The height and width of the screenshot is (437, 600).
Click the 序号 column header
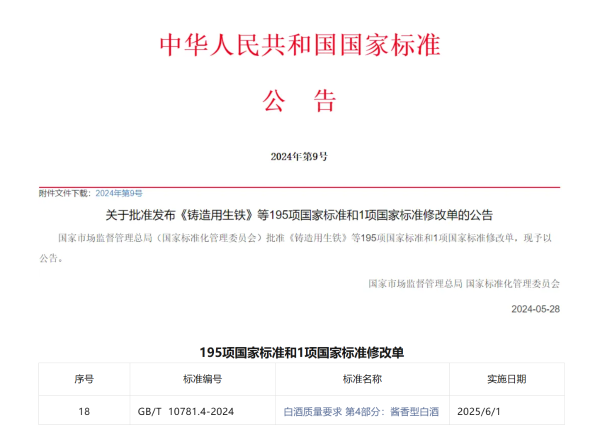click(x=84, y=379)
